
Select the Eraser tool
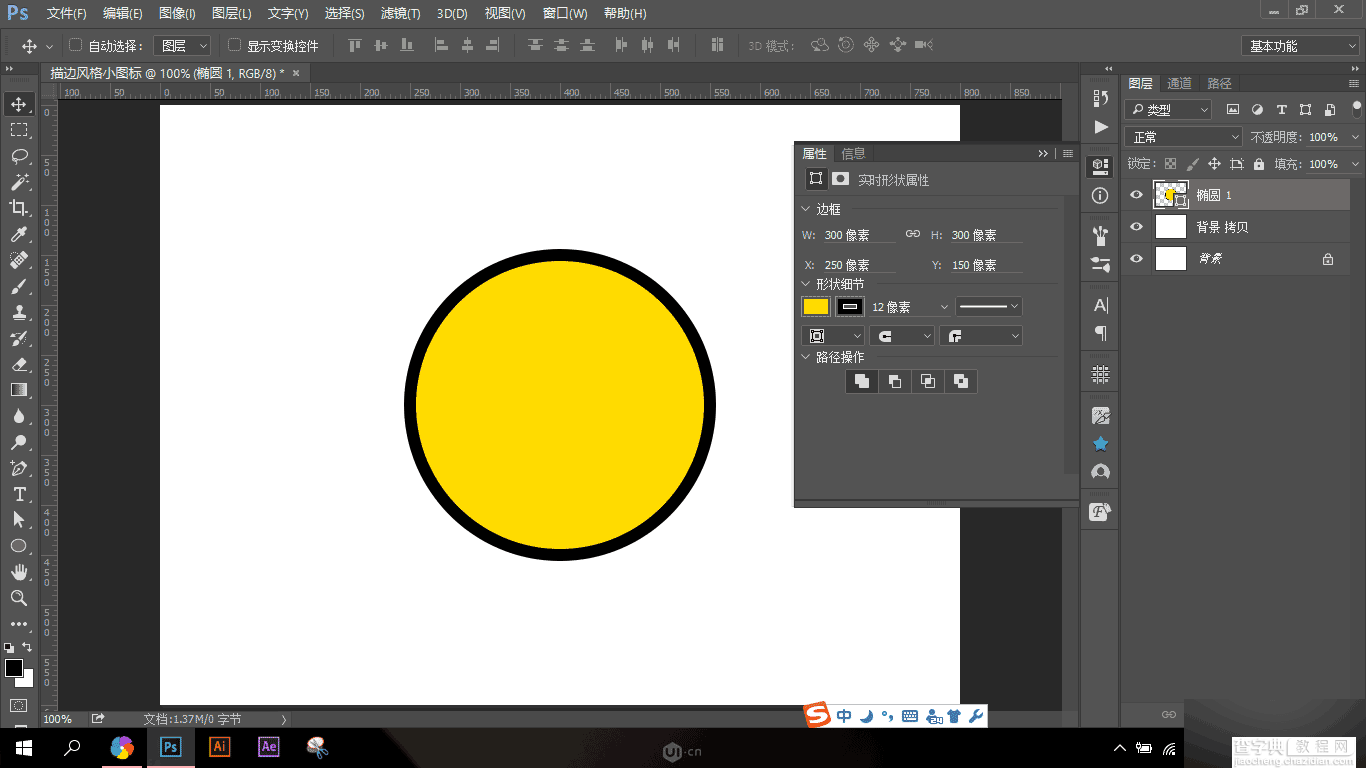18,364
